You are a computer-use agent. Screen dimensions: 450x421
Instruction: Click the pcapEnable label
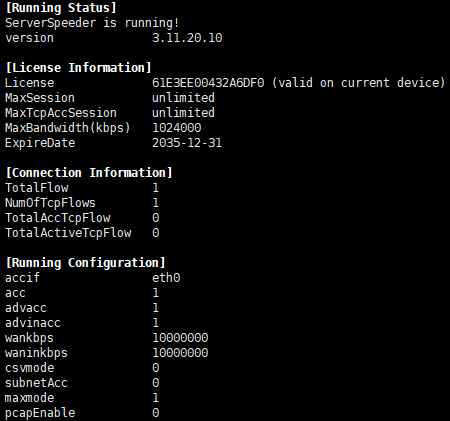(40, 413)
